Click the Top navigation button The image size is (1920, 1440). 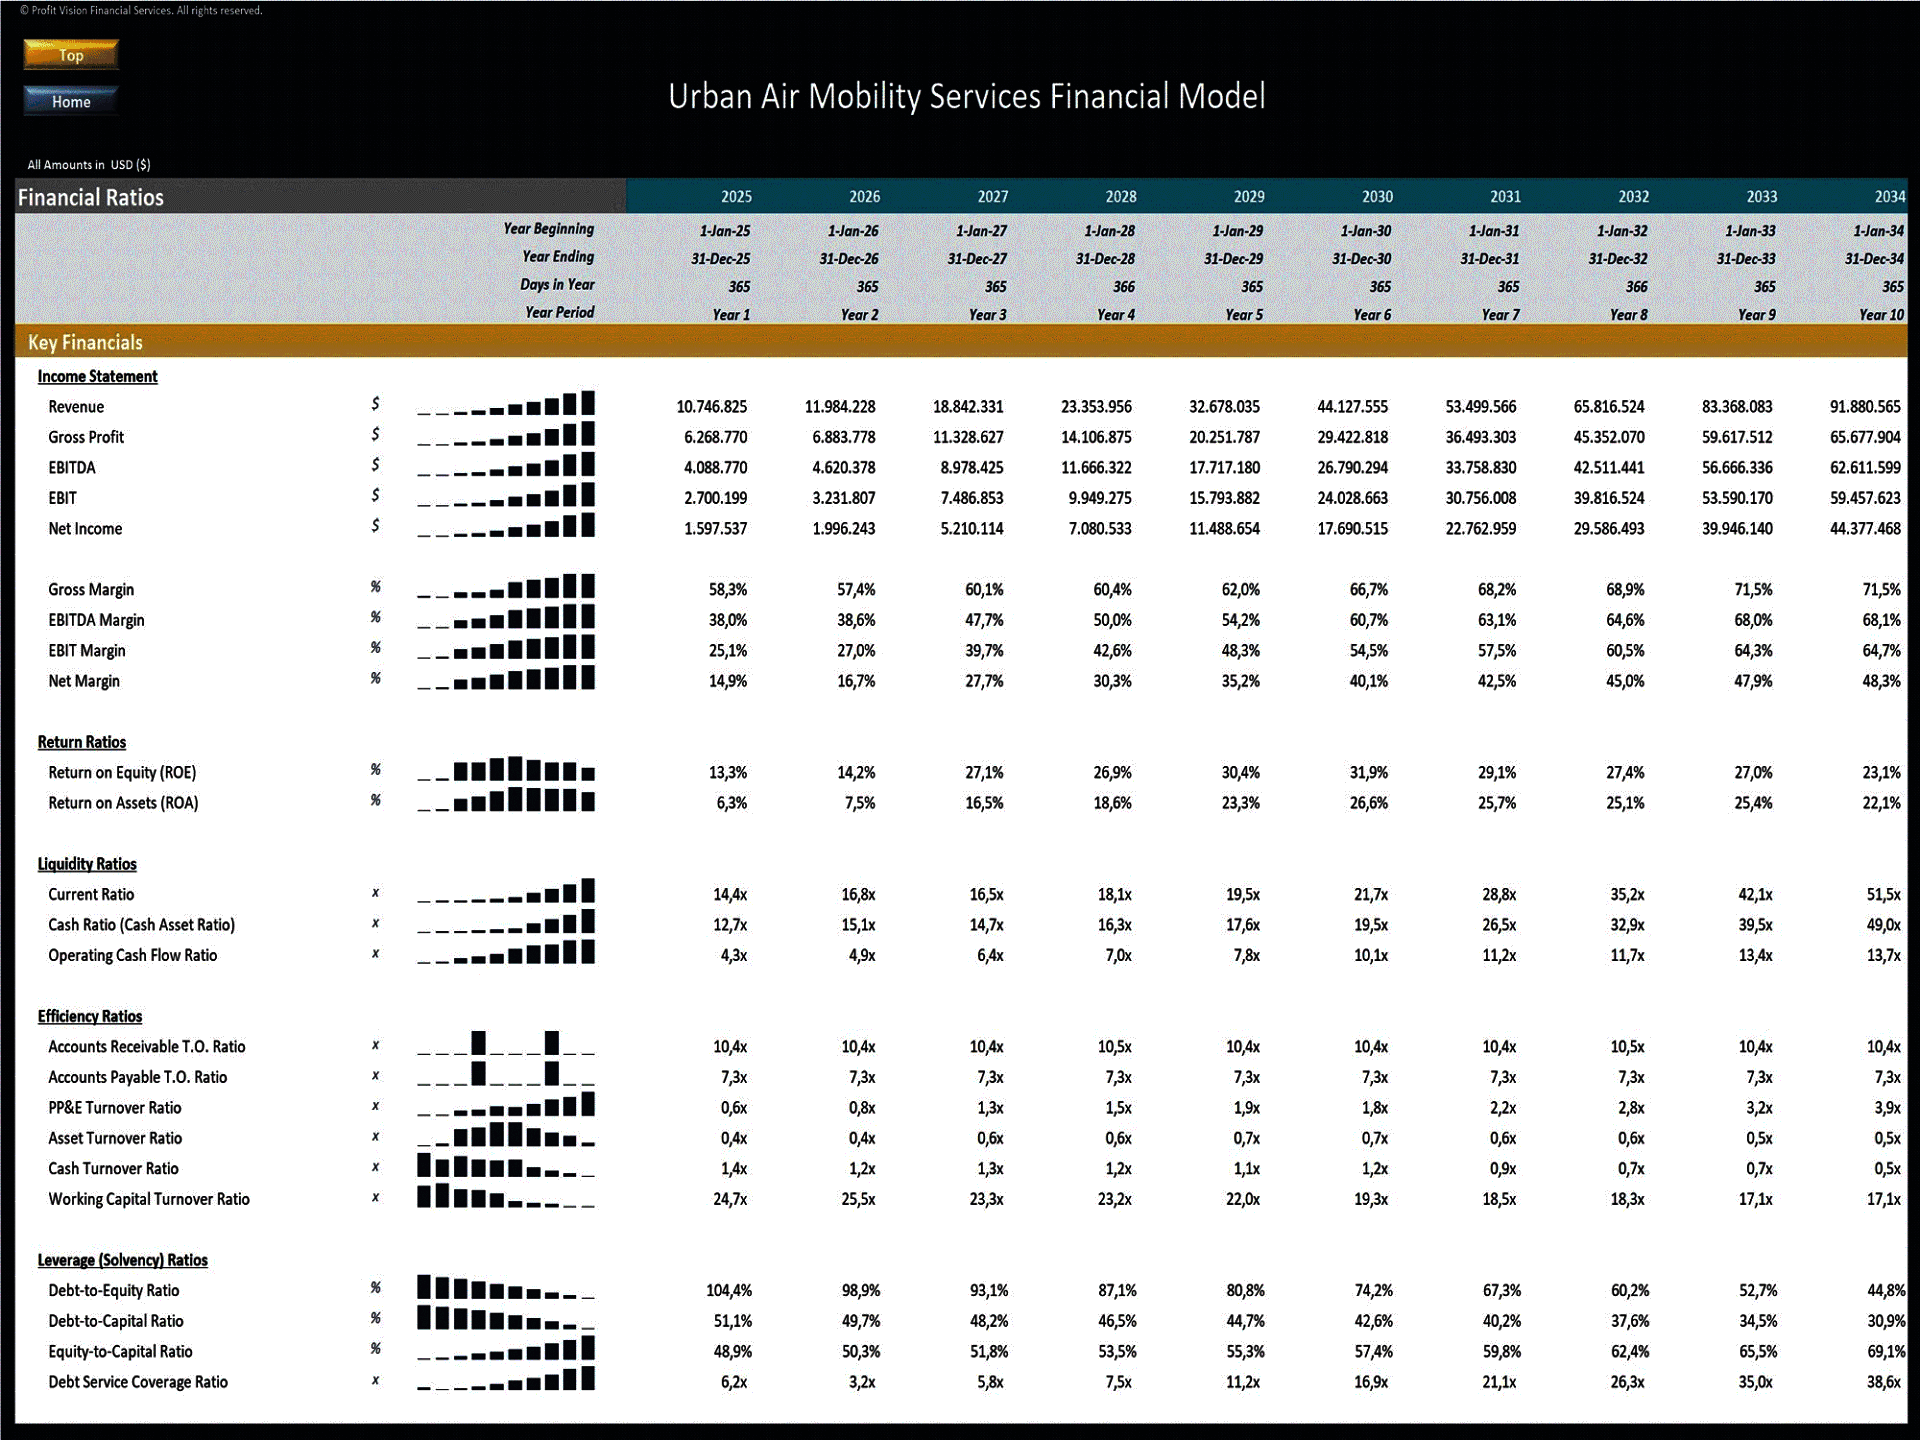[71, 55]
